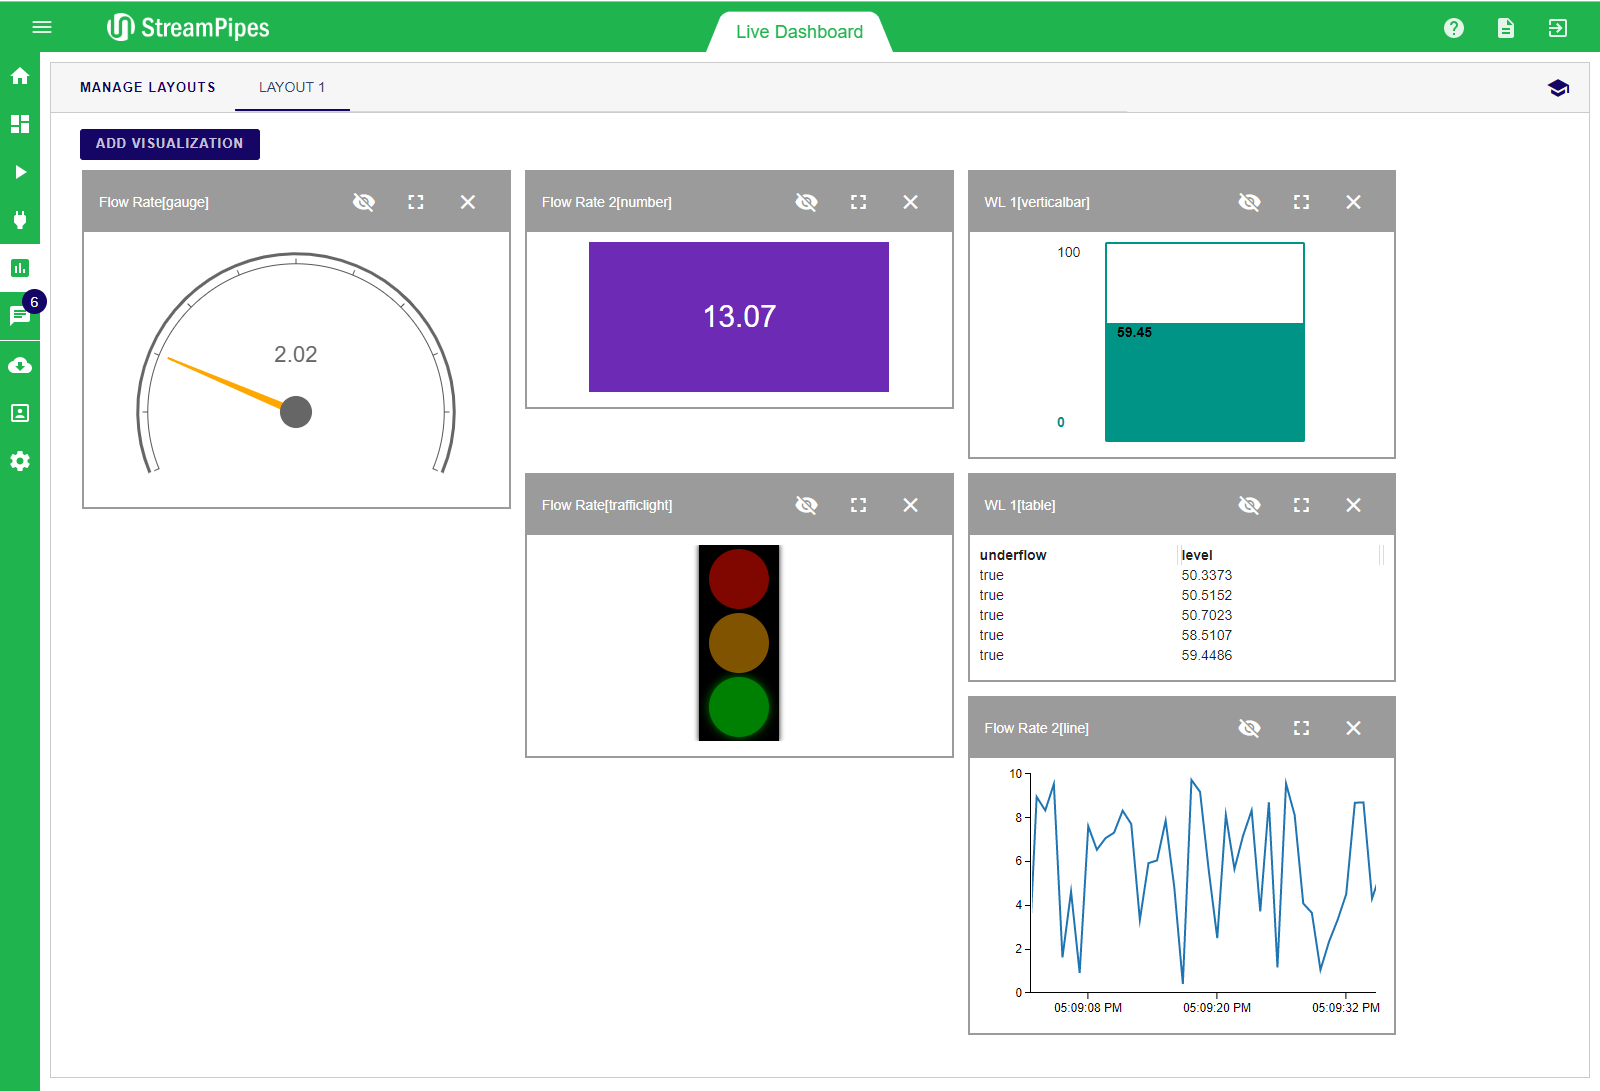Toggle visibility of the WL 1 verticalbar widget
Screen dimensions: 1600x1091
(x=1249, y=202)
